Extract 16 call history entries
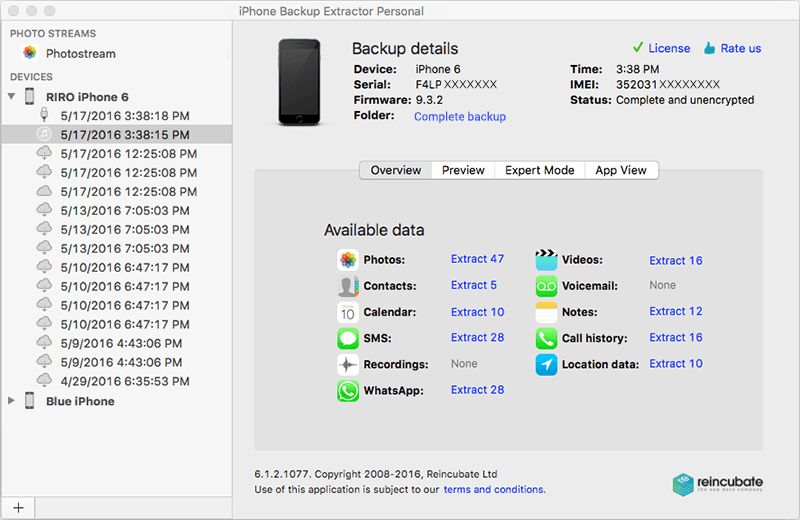The image size is (800, 520). (676, 337)
